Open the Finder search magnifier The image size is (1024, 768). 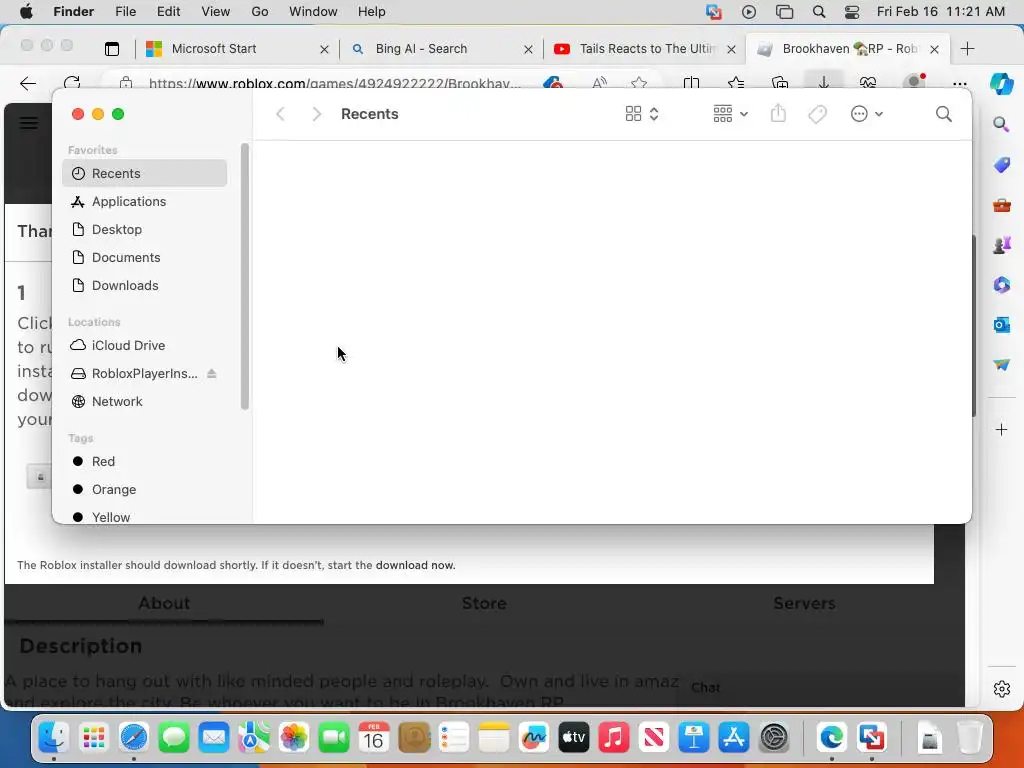point(943,114)
